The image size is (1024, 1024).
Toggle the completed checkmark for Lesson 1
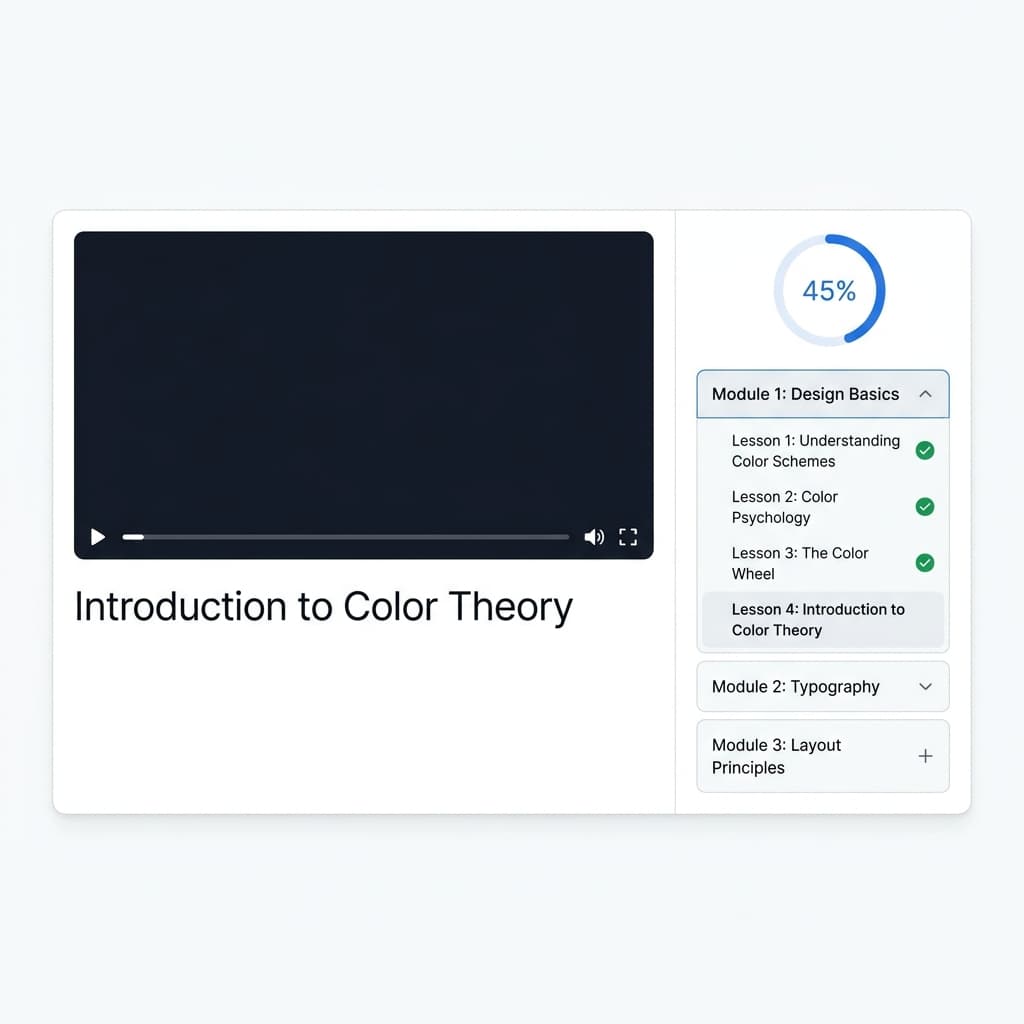coord(925,451)
